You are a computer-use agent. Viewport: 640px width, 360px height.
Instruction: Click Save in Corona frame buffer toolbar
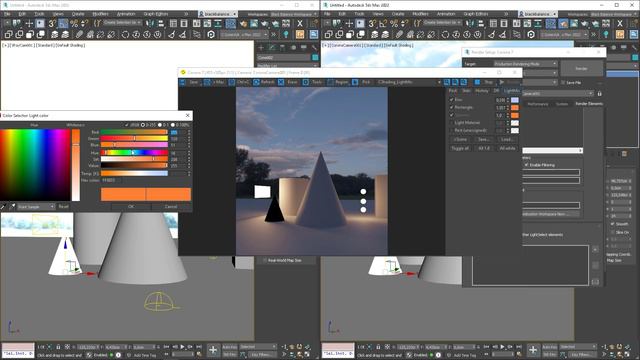(190, 82)
